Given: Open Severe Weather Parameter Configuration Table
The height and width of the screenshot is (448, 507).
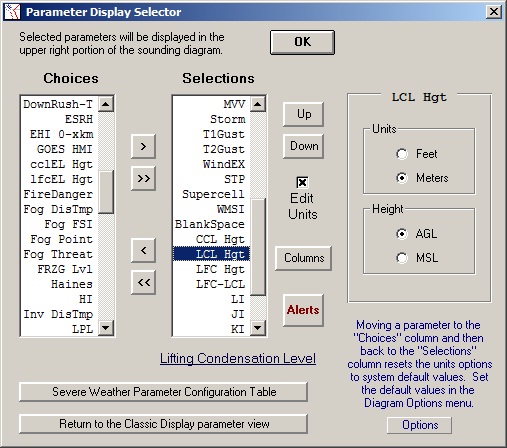Looking at the screenshot, I should pos(164,392).
